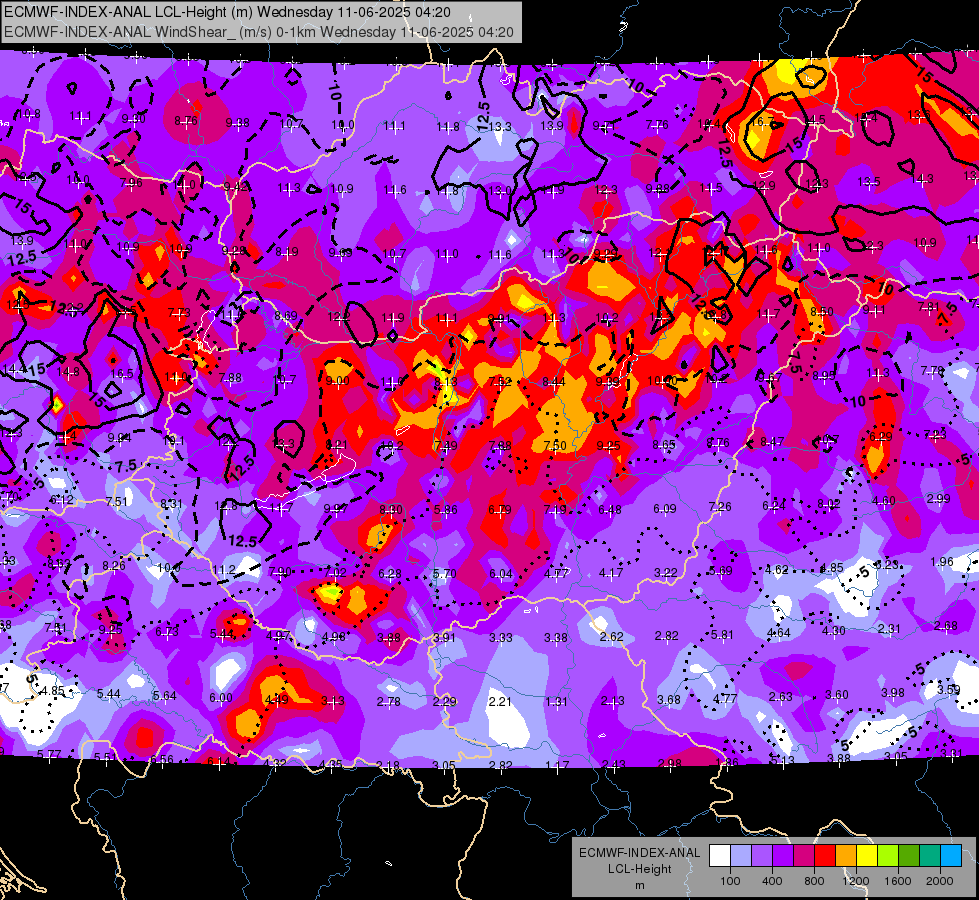
Task: Click the wind shear value 16.5
Action: tap(122, 373)
